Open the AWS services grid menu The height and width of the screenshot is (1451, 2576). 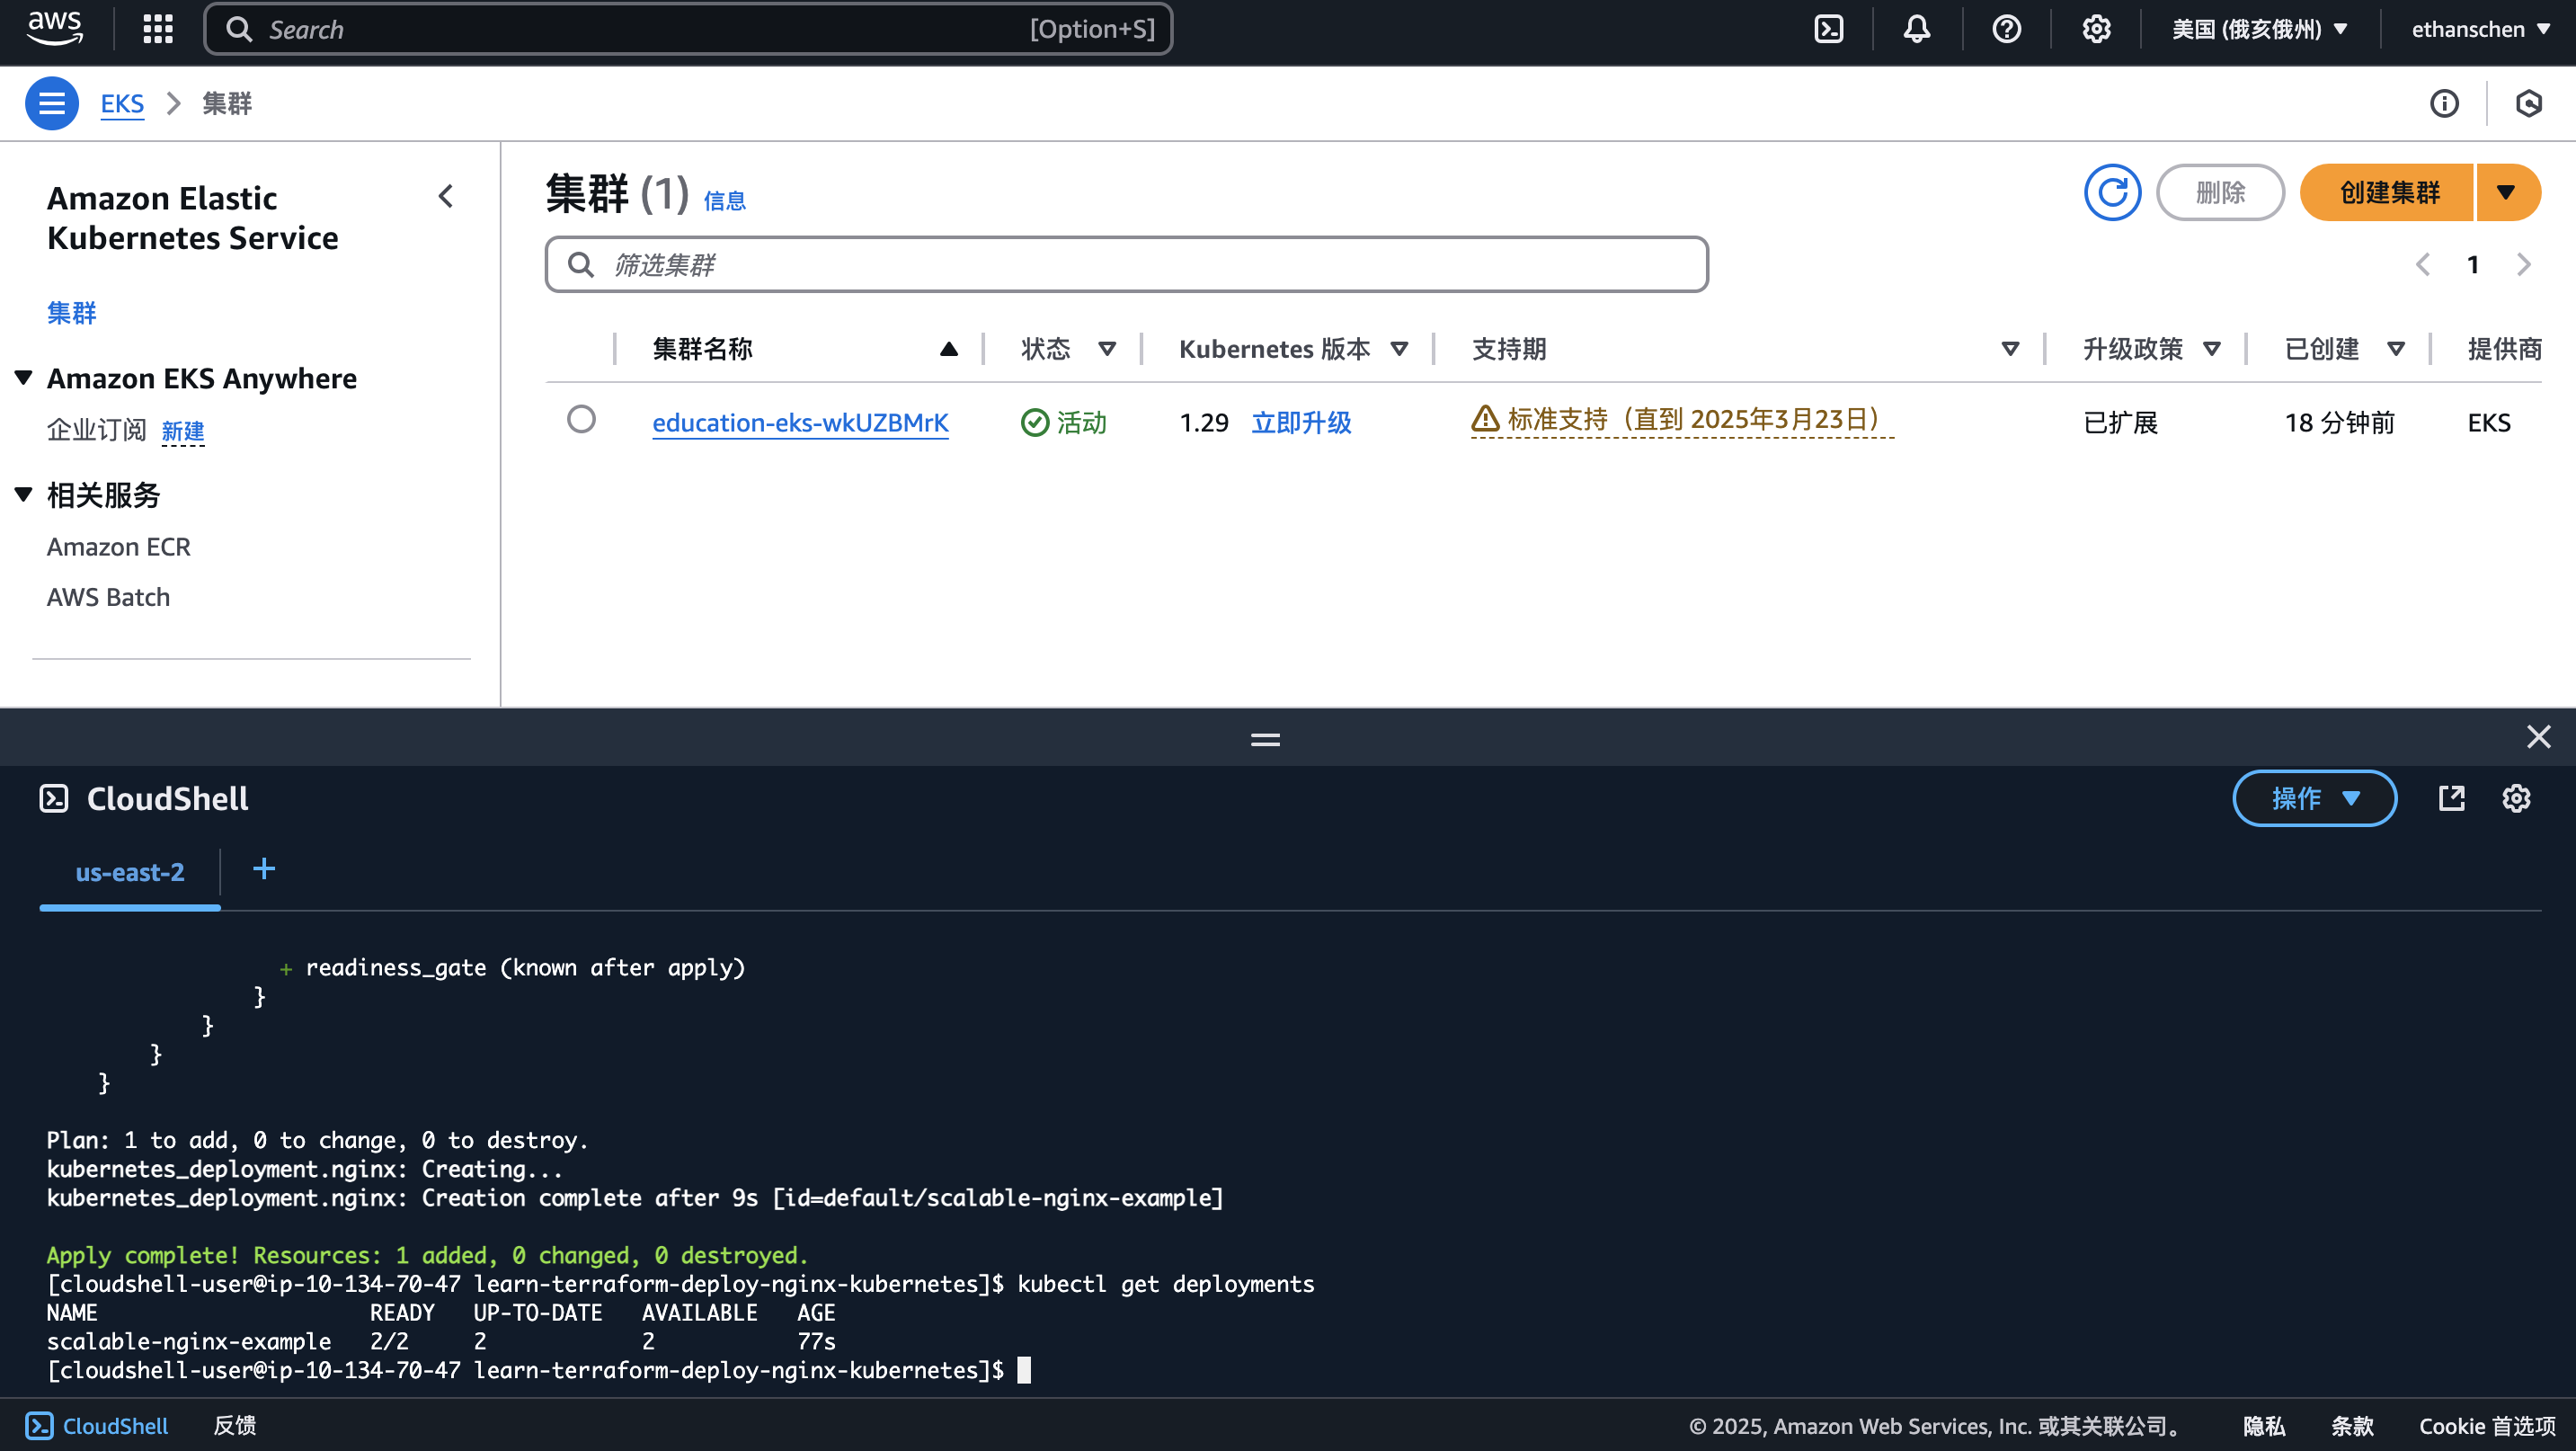pos(158,29)
